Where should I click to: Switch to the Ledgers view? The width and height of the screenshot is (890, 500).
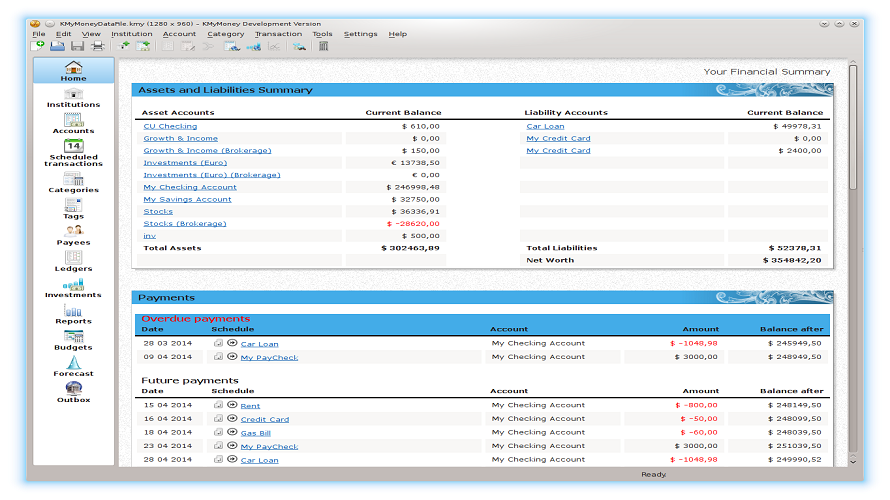(x=73, y=260)
